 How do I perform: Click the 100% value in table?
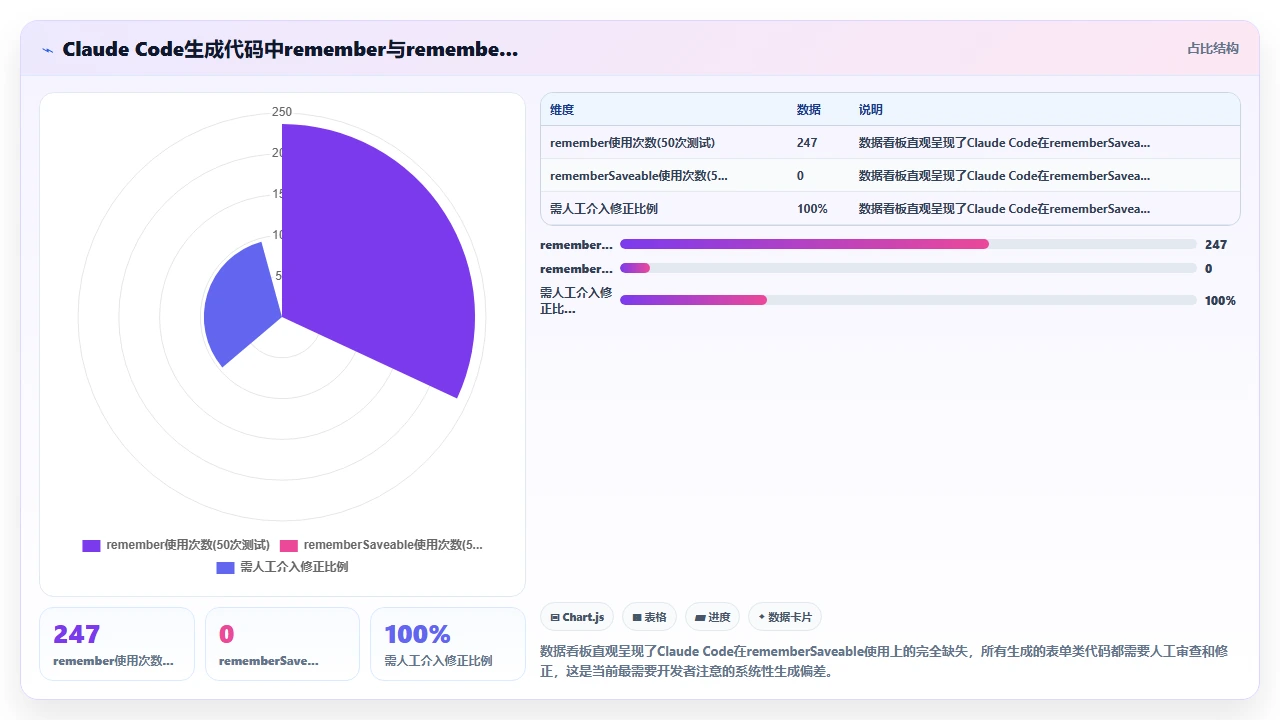[x=812, y=209]
